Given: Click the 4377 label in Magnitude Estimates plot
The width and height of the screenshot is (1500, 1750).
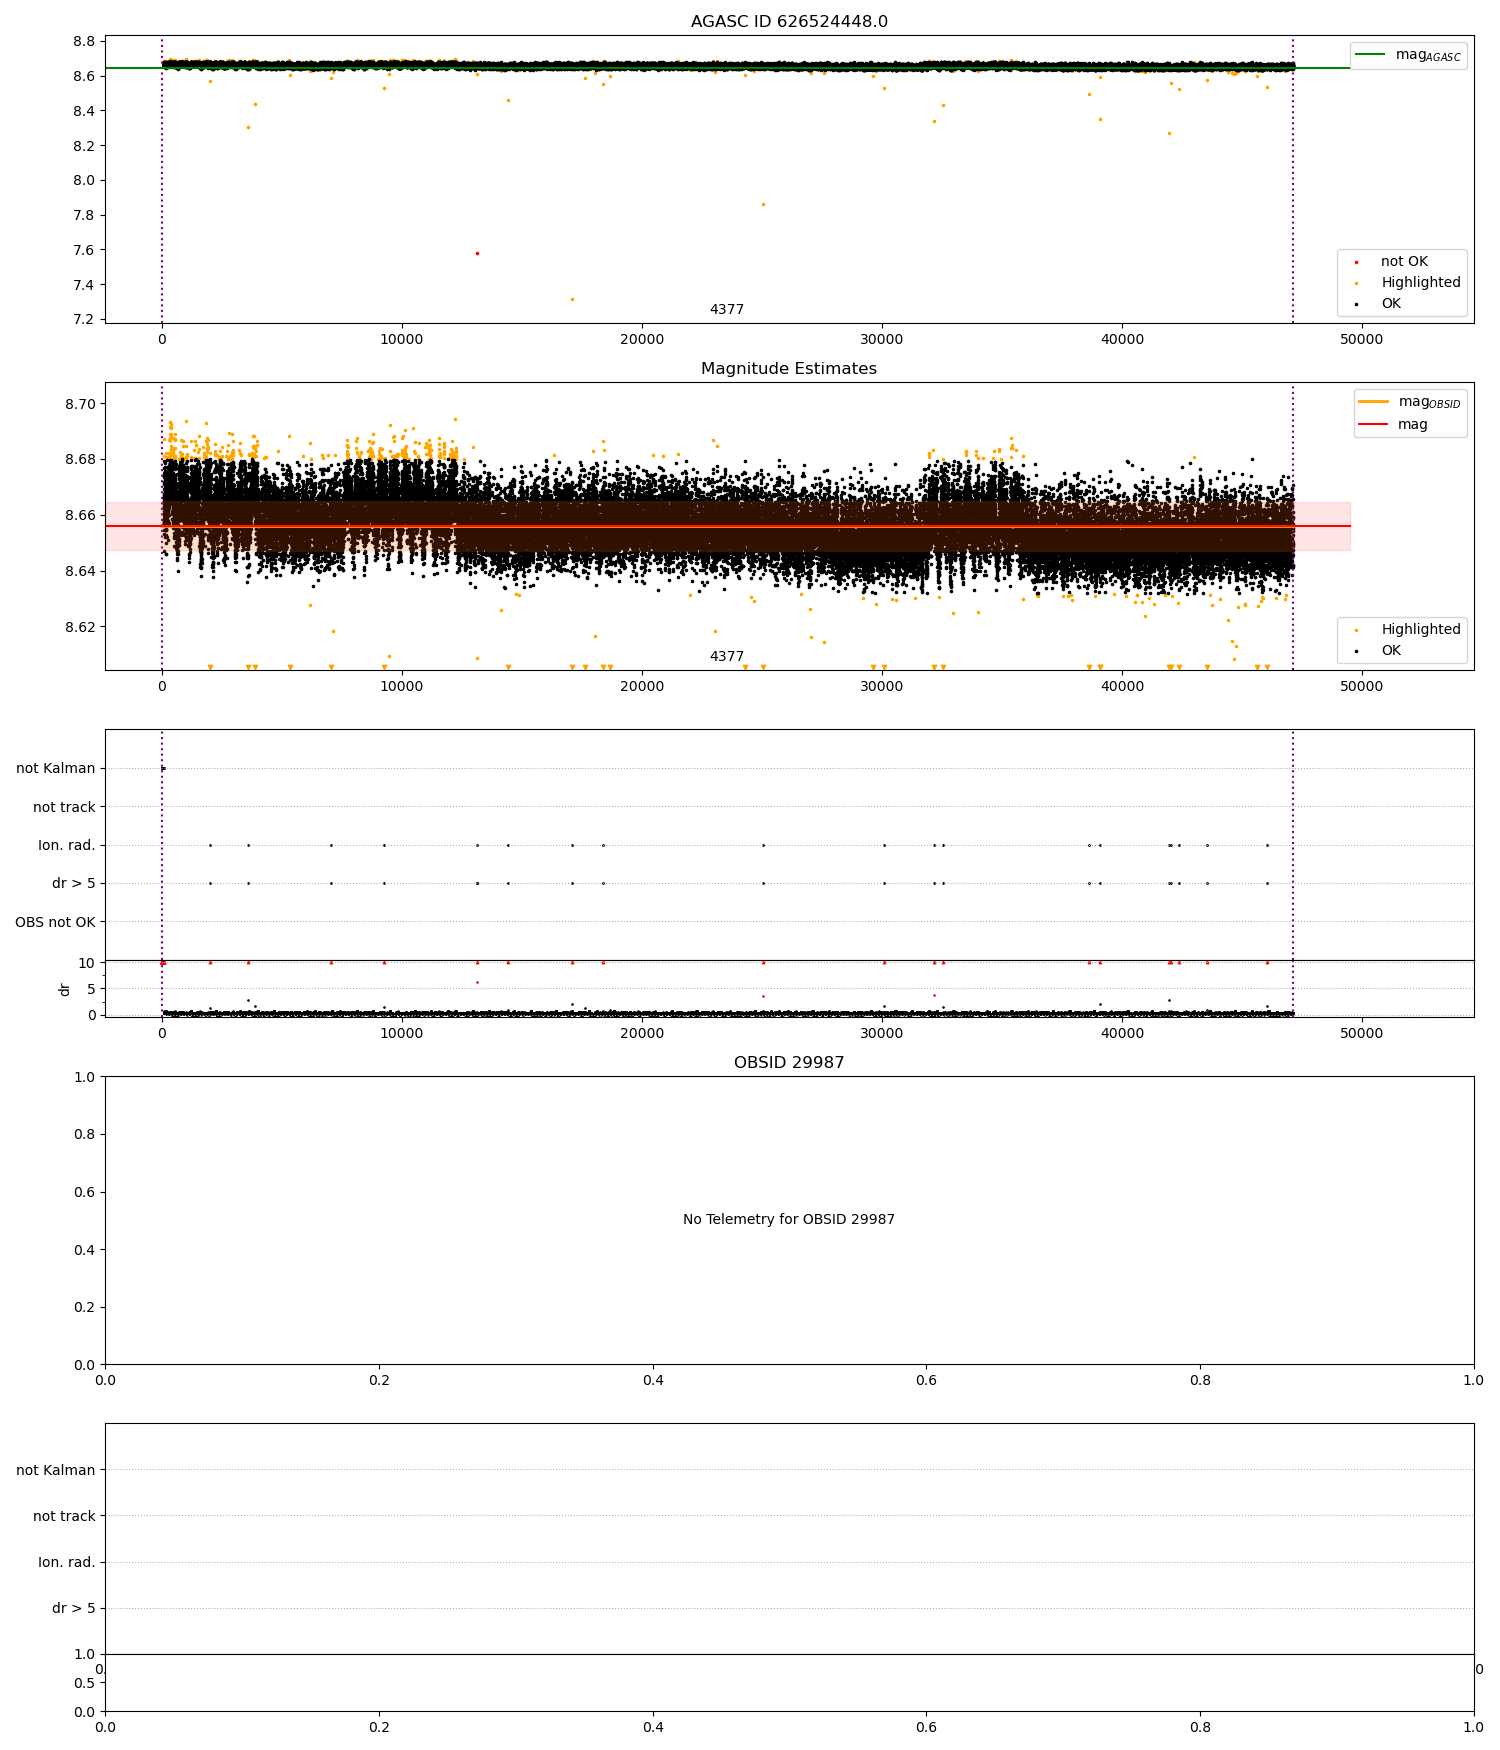Looking at the screenshot, I should (727, 657).
